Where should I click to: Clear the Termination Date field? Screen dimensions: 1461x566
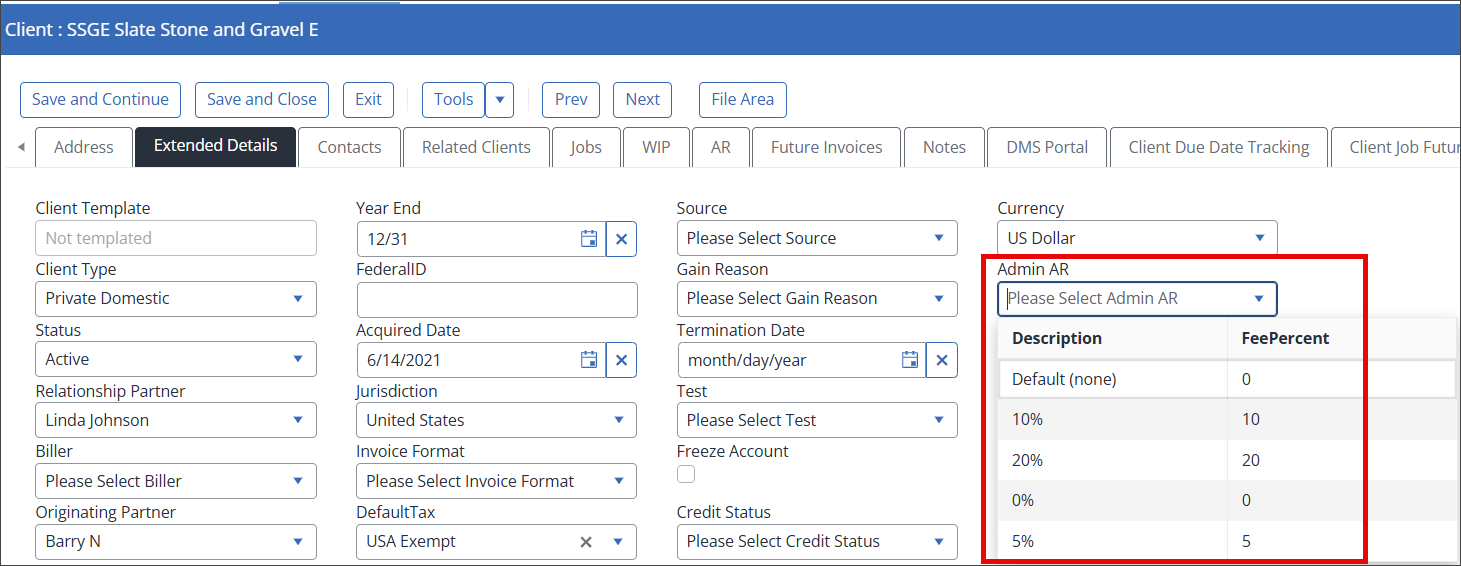(941, 360)
